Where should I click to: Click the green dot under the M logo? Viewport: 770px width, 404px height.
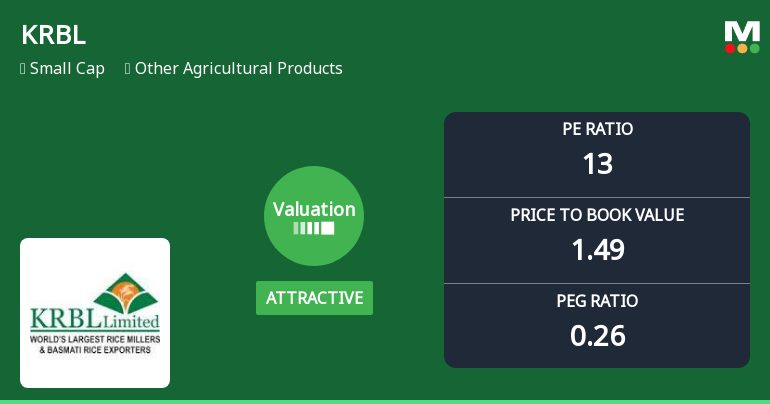click(754, 48)
